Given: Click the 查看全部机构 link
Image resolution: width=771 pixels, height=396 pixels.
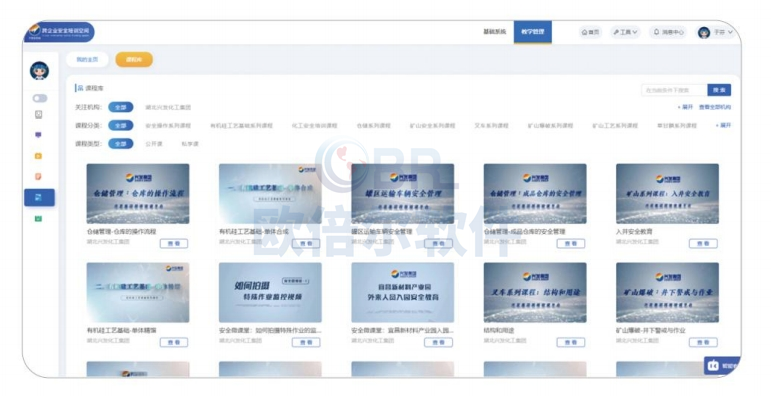Looking at the screenshot, I should tap(715, 107).
